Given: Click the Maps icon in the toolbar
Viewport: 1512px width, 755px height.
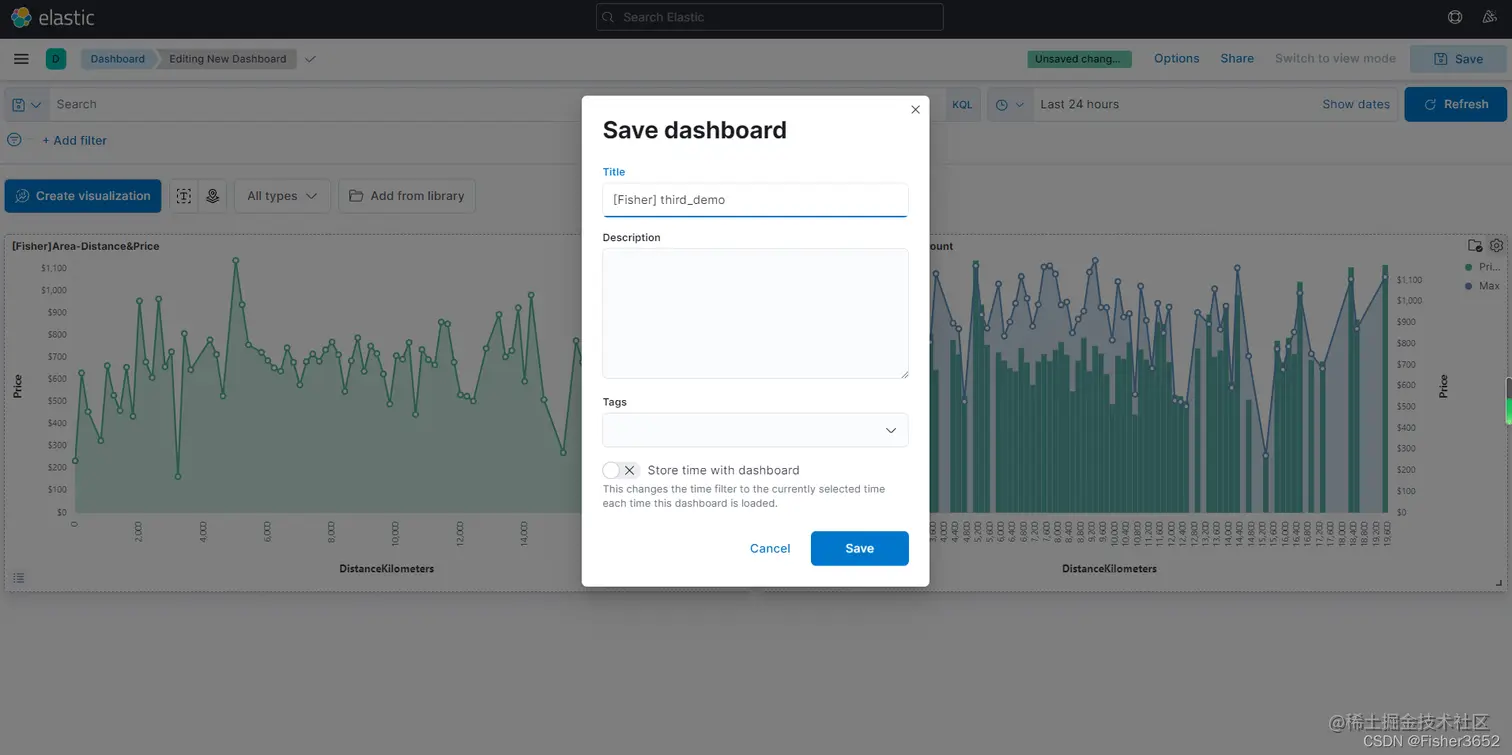Looking at the screenshot, I should pyautogui.click(x=212, y=196).
